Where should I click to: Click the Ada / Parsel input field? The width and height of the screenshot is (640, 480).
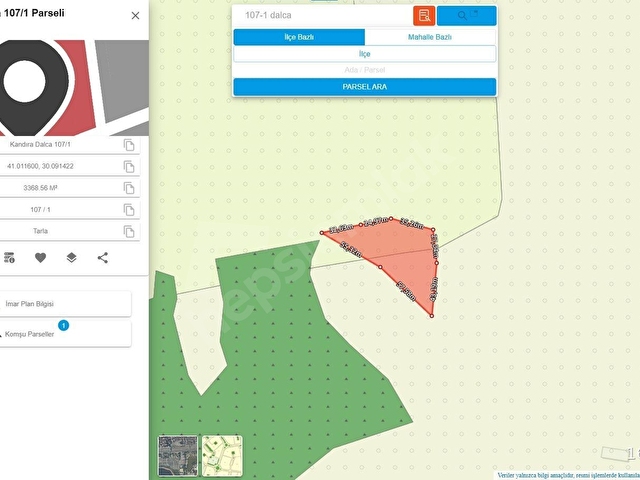[364, 70]
